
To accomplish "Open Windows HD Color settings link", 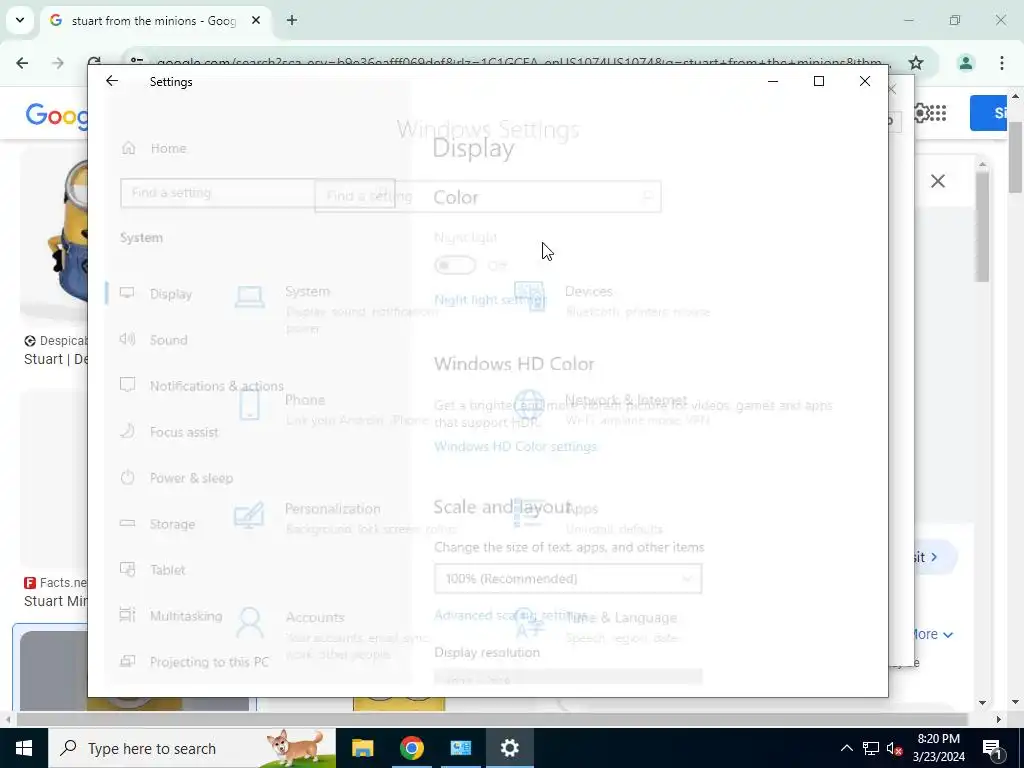I will (515, 447).
